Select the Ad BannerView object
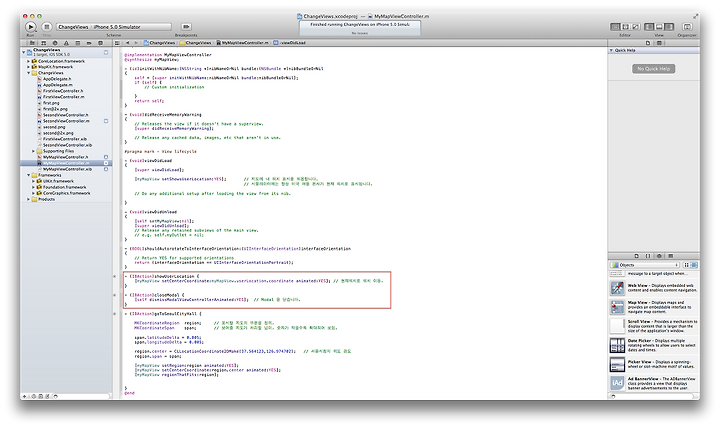 pyautogui.click(x=654, y=383)
